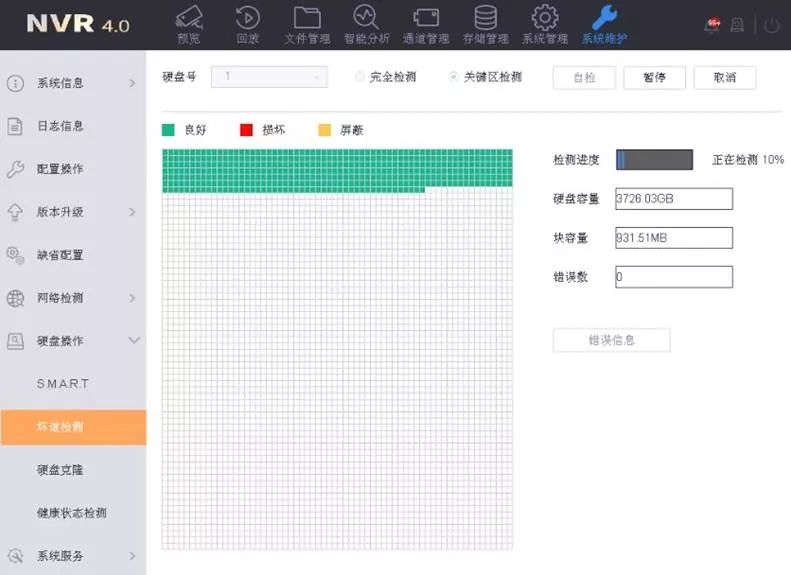
Task: Click the power icon in top bar
Action: (771, 25)
